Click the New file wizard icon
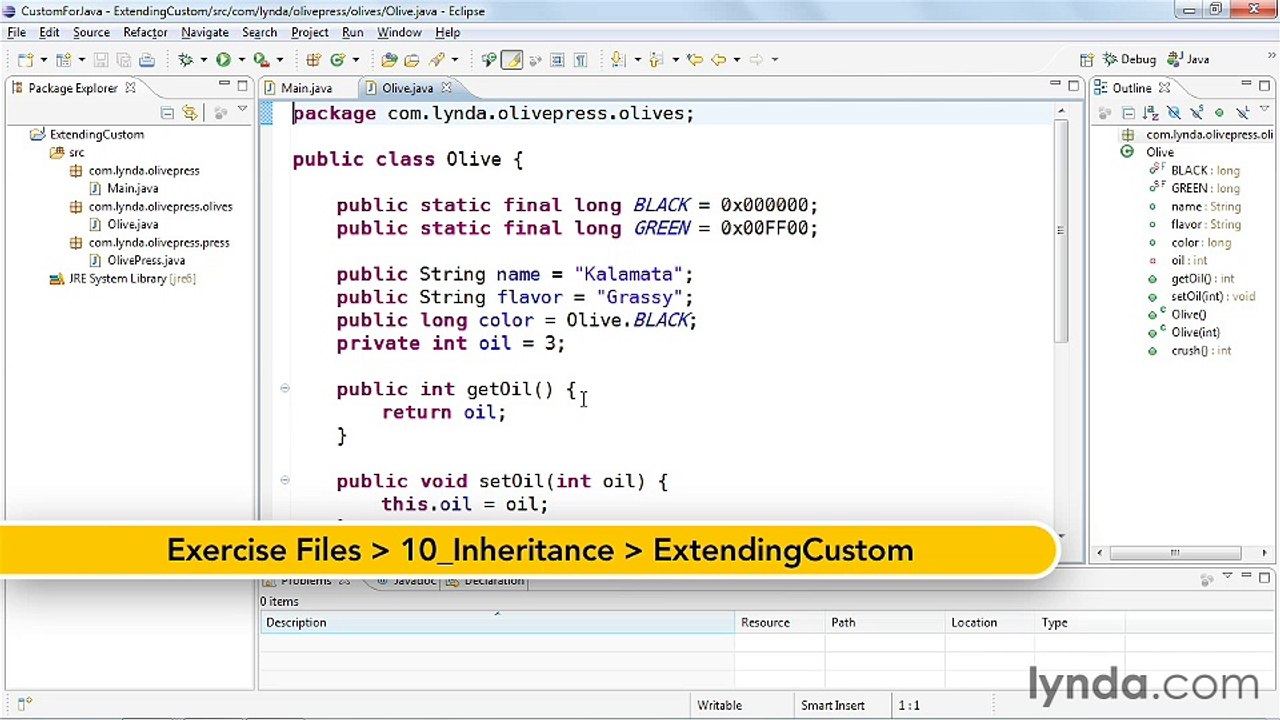This screenshot has width=1280, height=720. coord(24,60)
